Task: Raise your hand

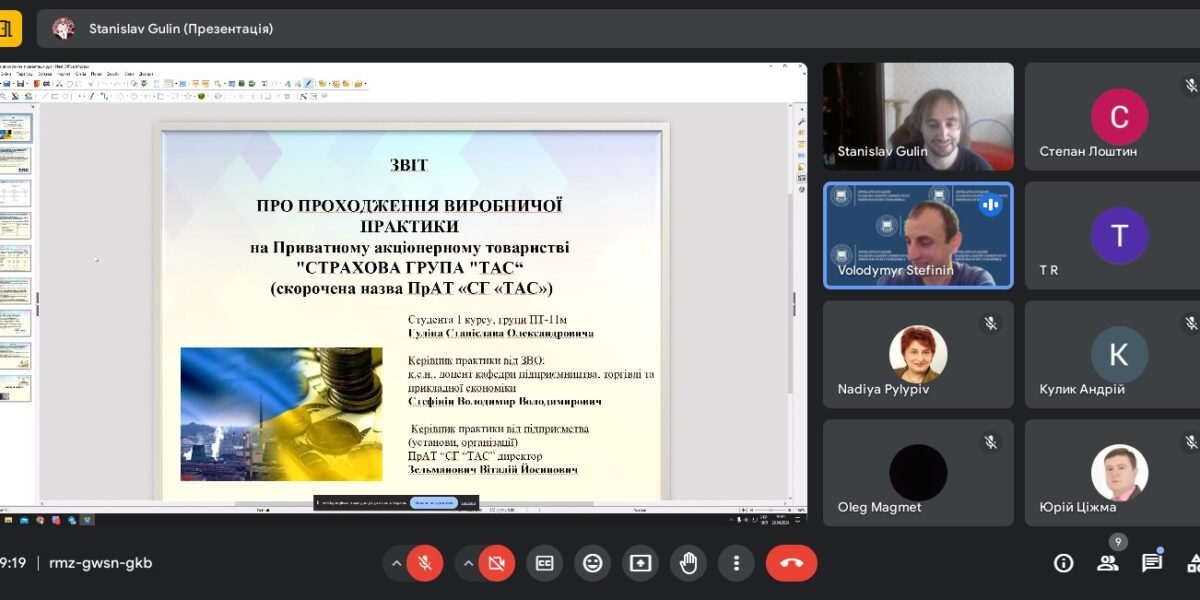Action: point(688,563)
